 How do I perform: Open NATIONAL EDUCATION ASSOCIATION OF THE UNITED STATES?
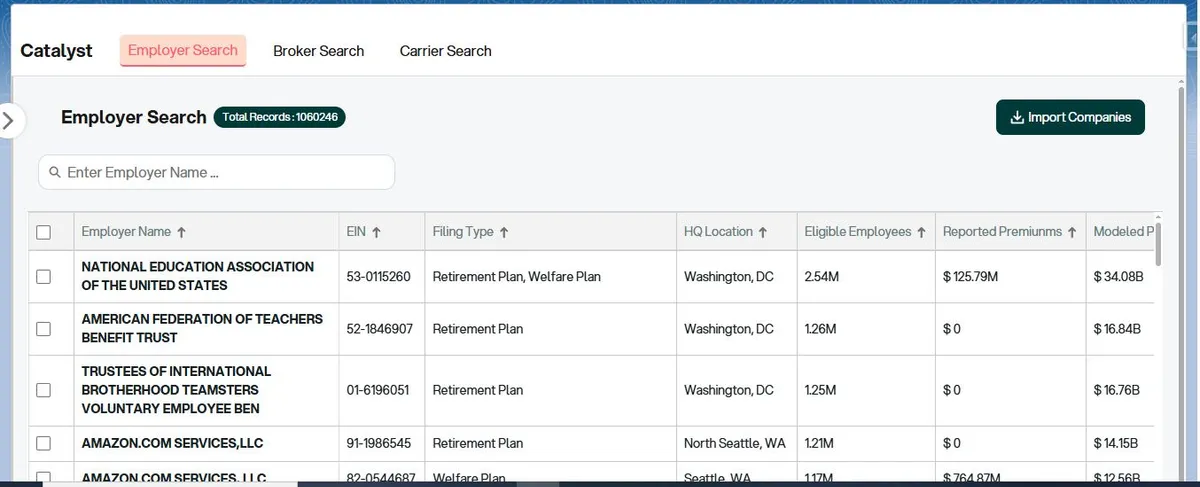(198, 276)
